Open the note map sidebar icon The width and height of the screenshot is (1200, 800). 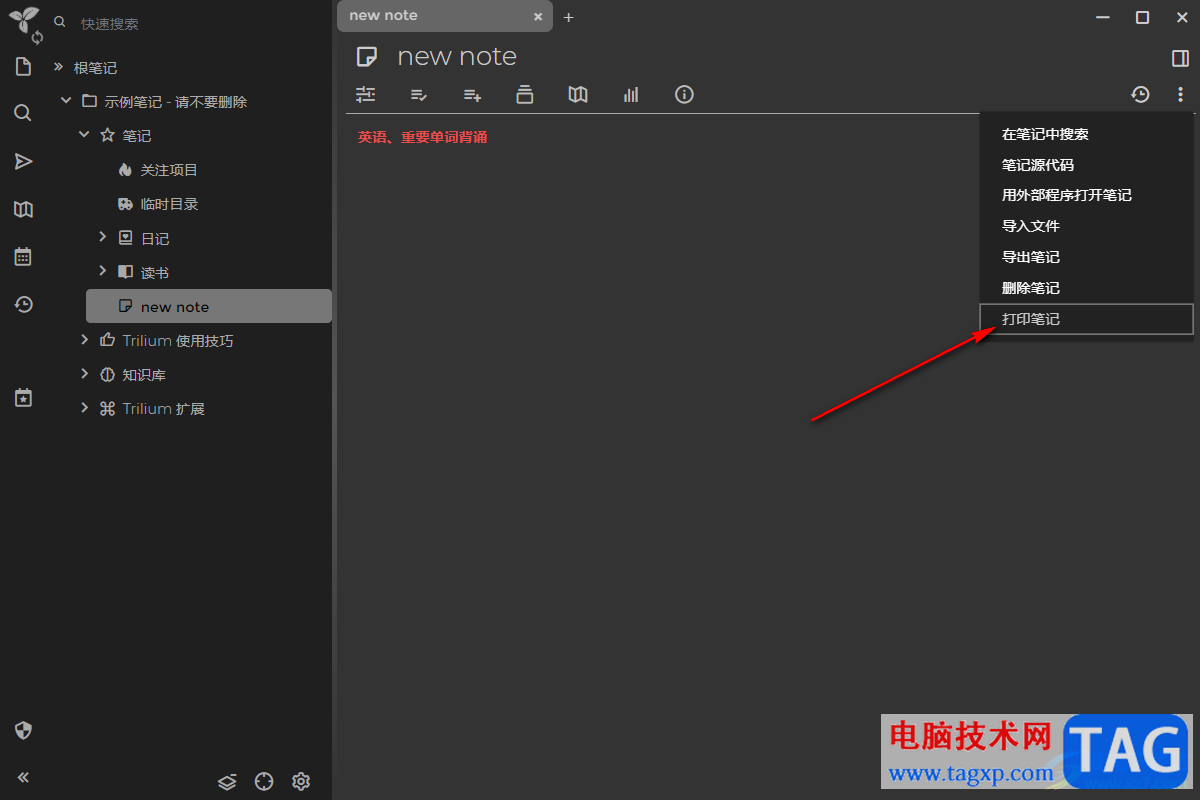point(23,209)
